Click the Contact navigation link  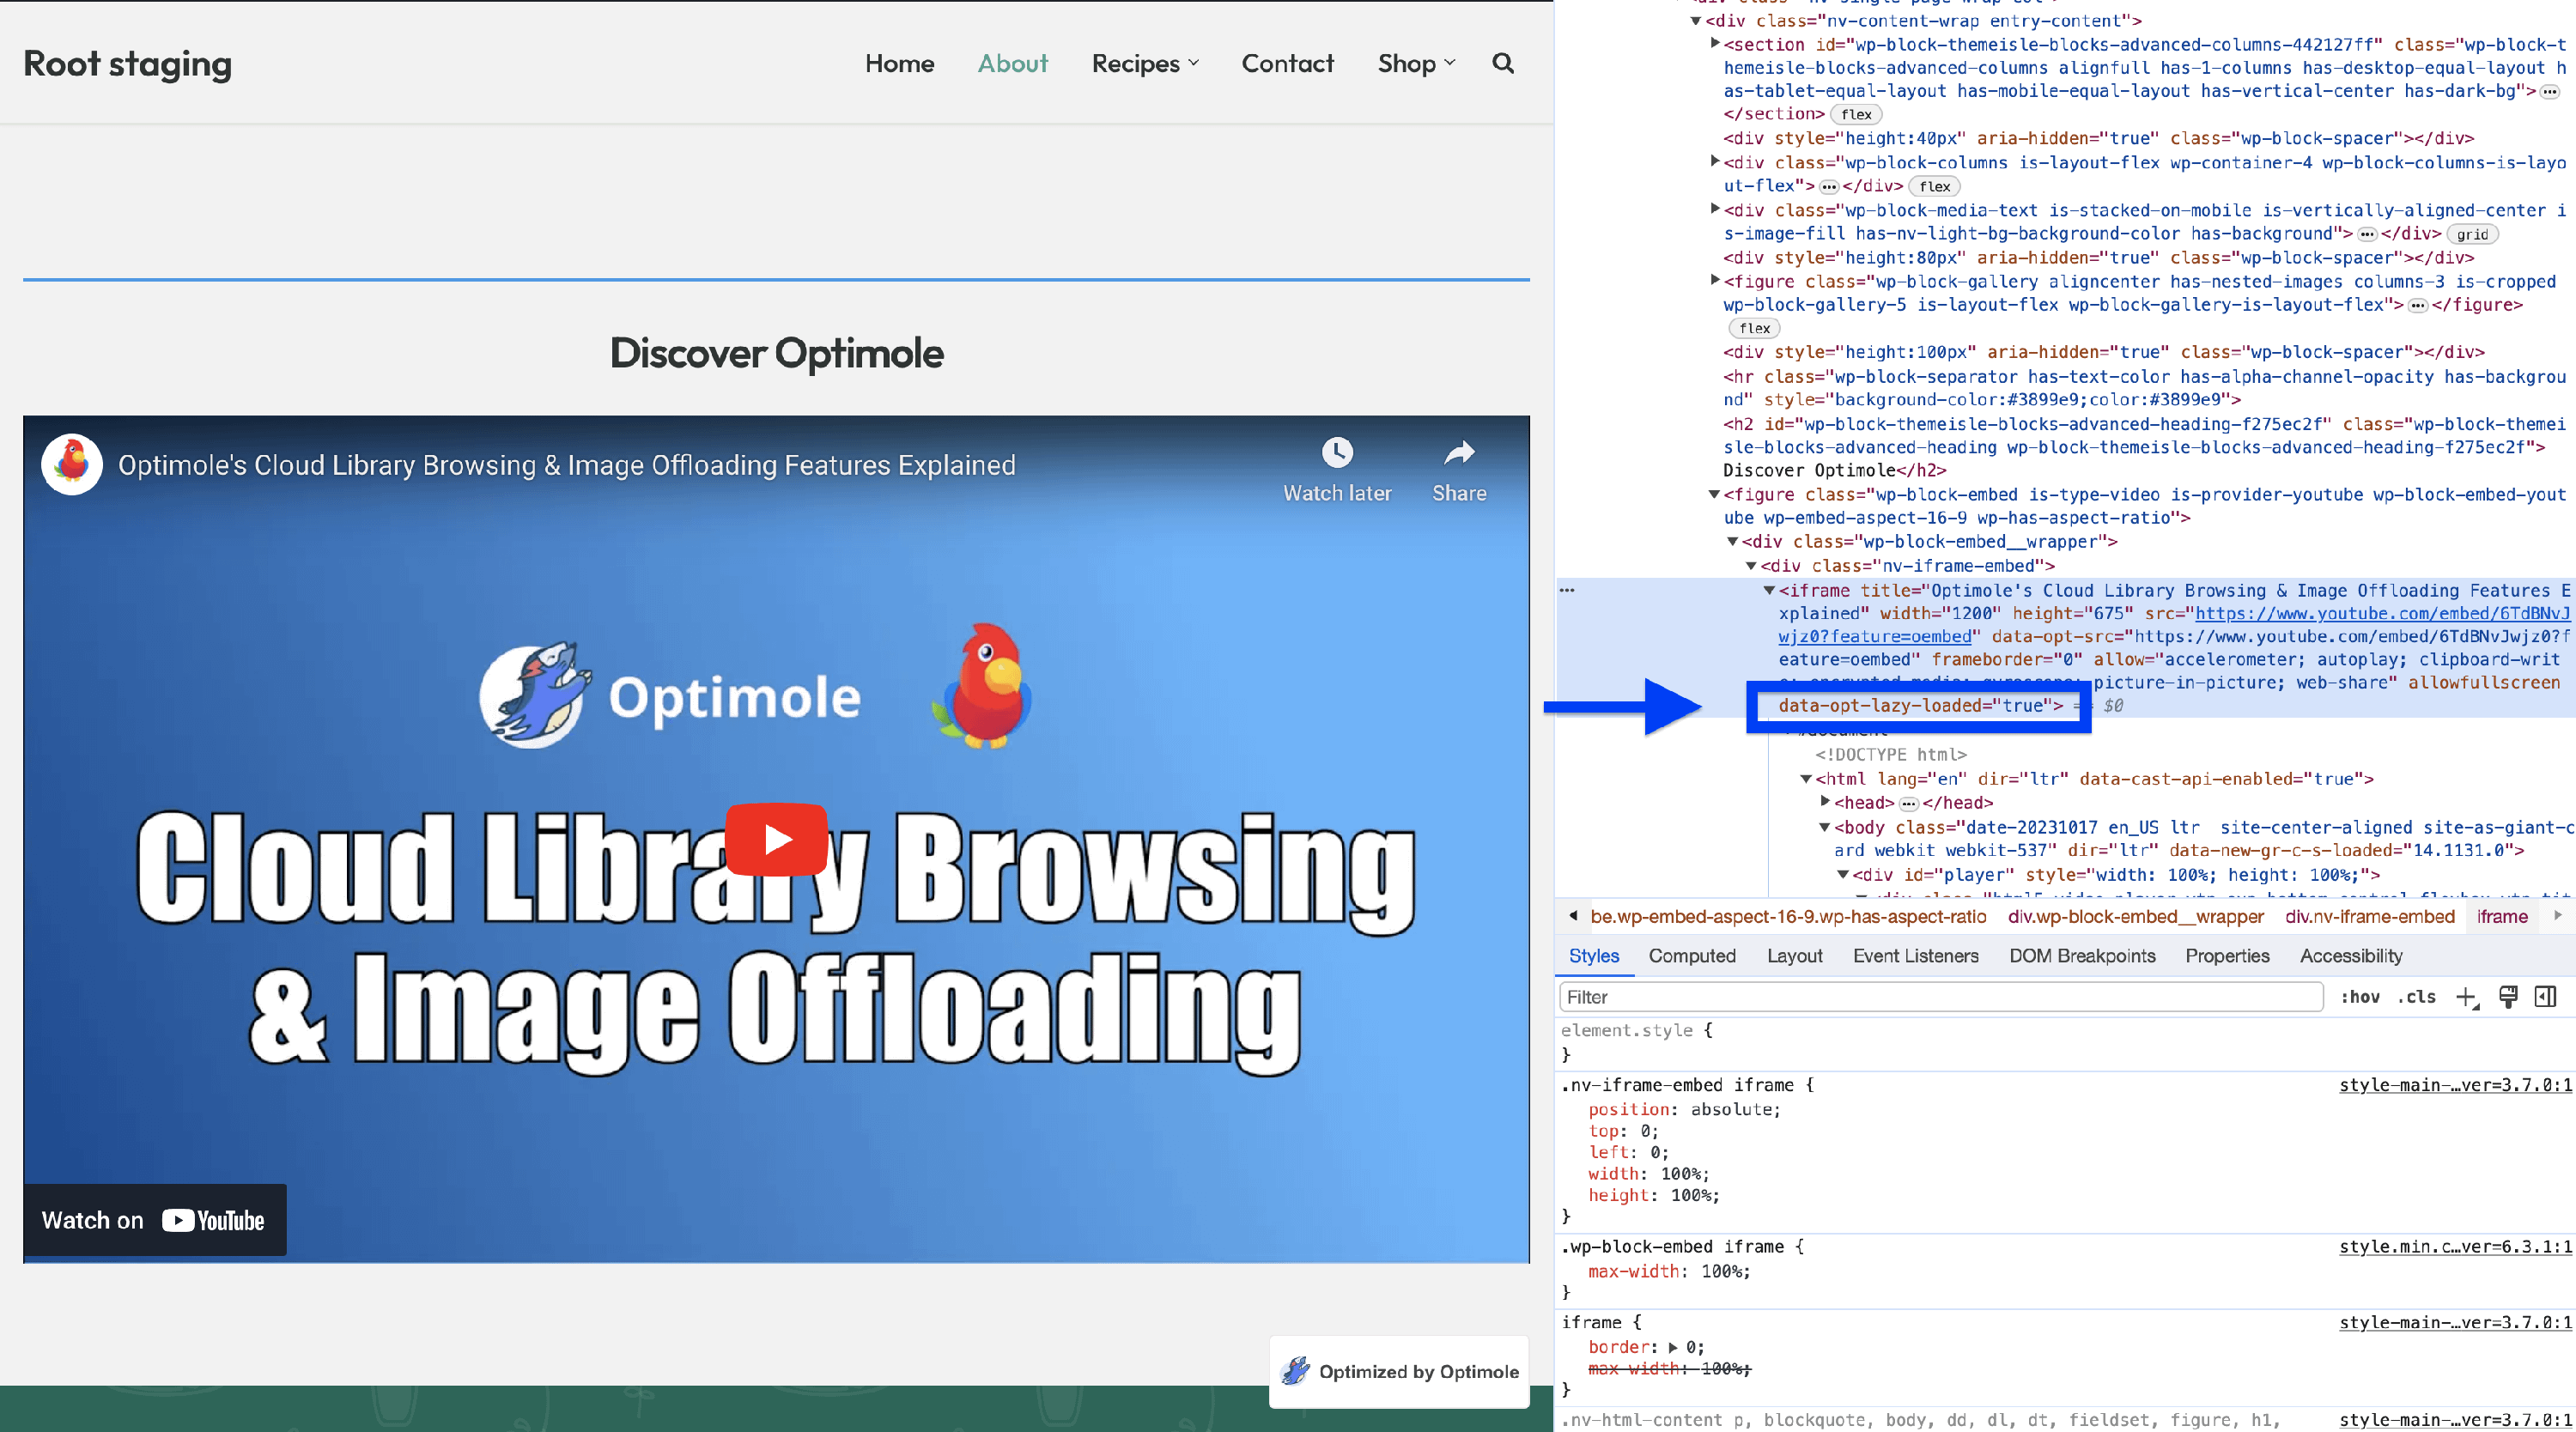[x=1287, y=63]
